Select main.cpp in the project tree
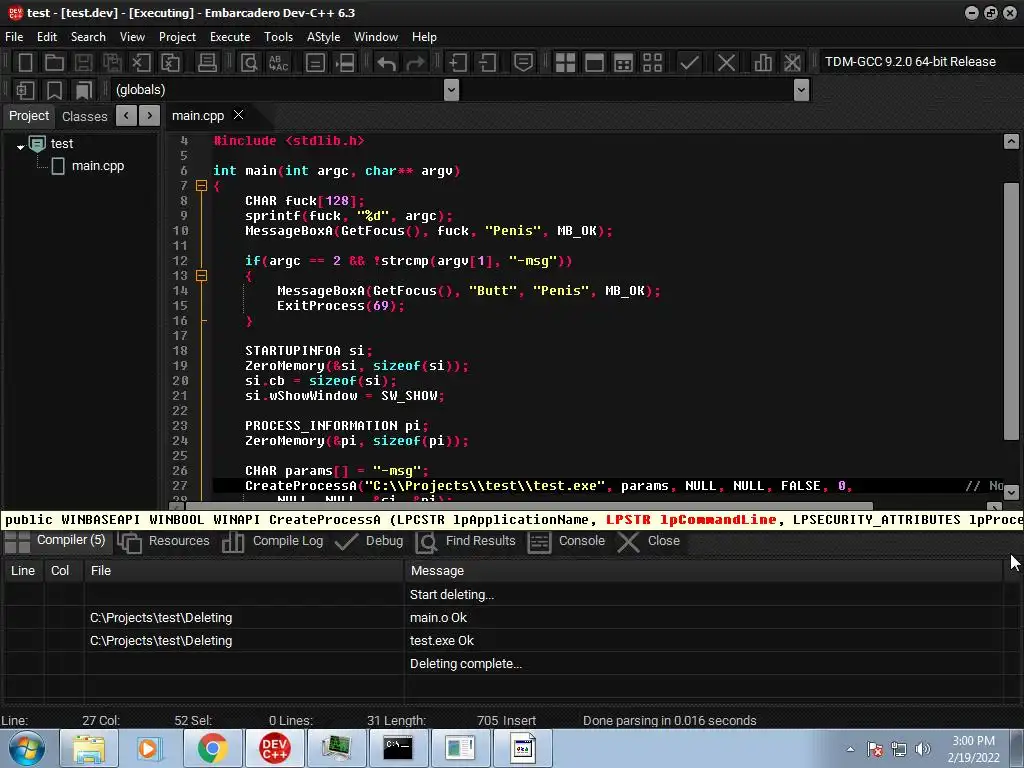Image resolution: width=1024 pixels, height=768 pixels. (x=98, y=166)
